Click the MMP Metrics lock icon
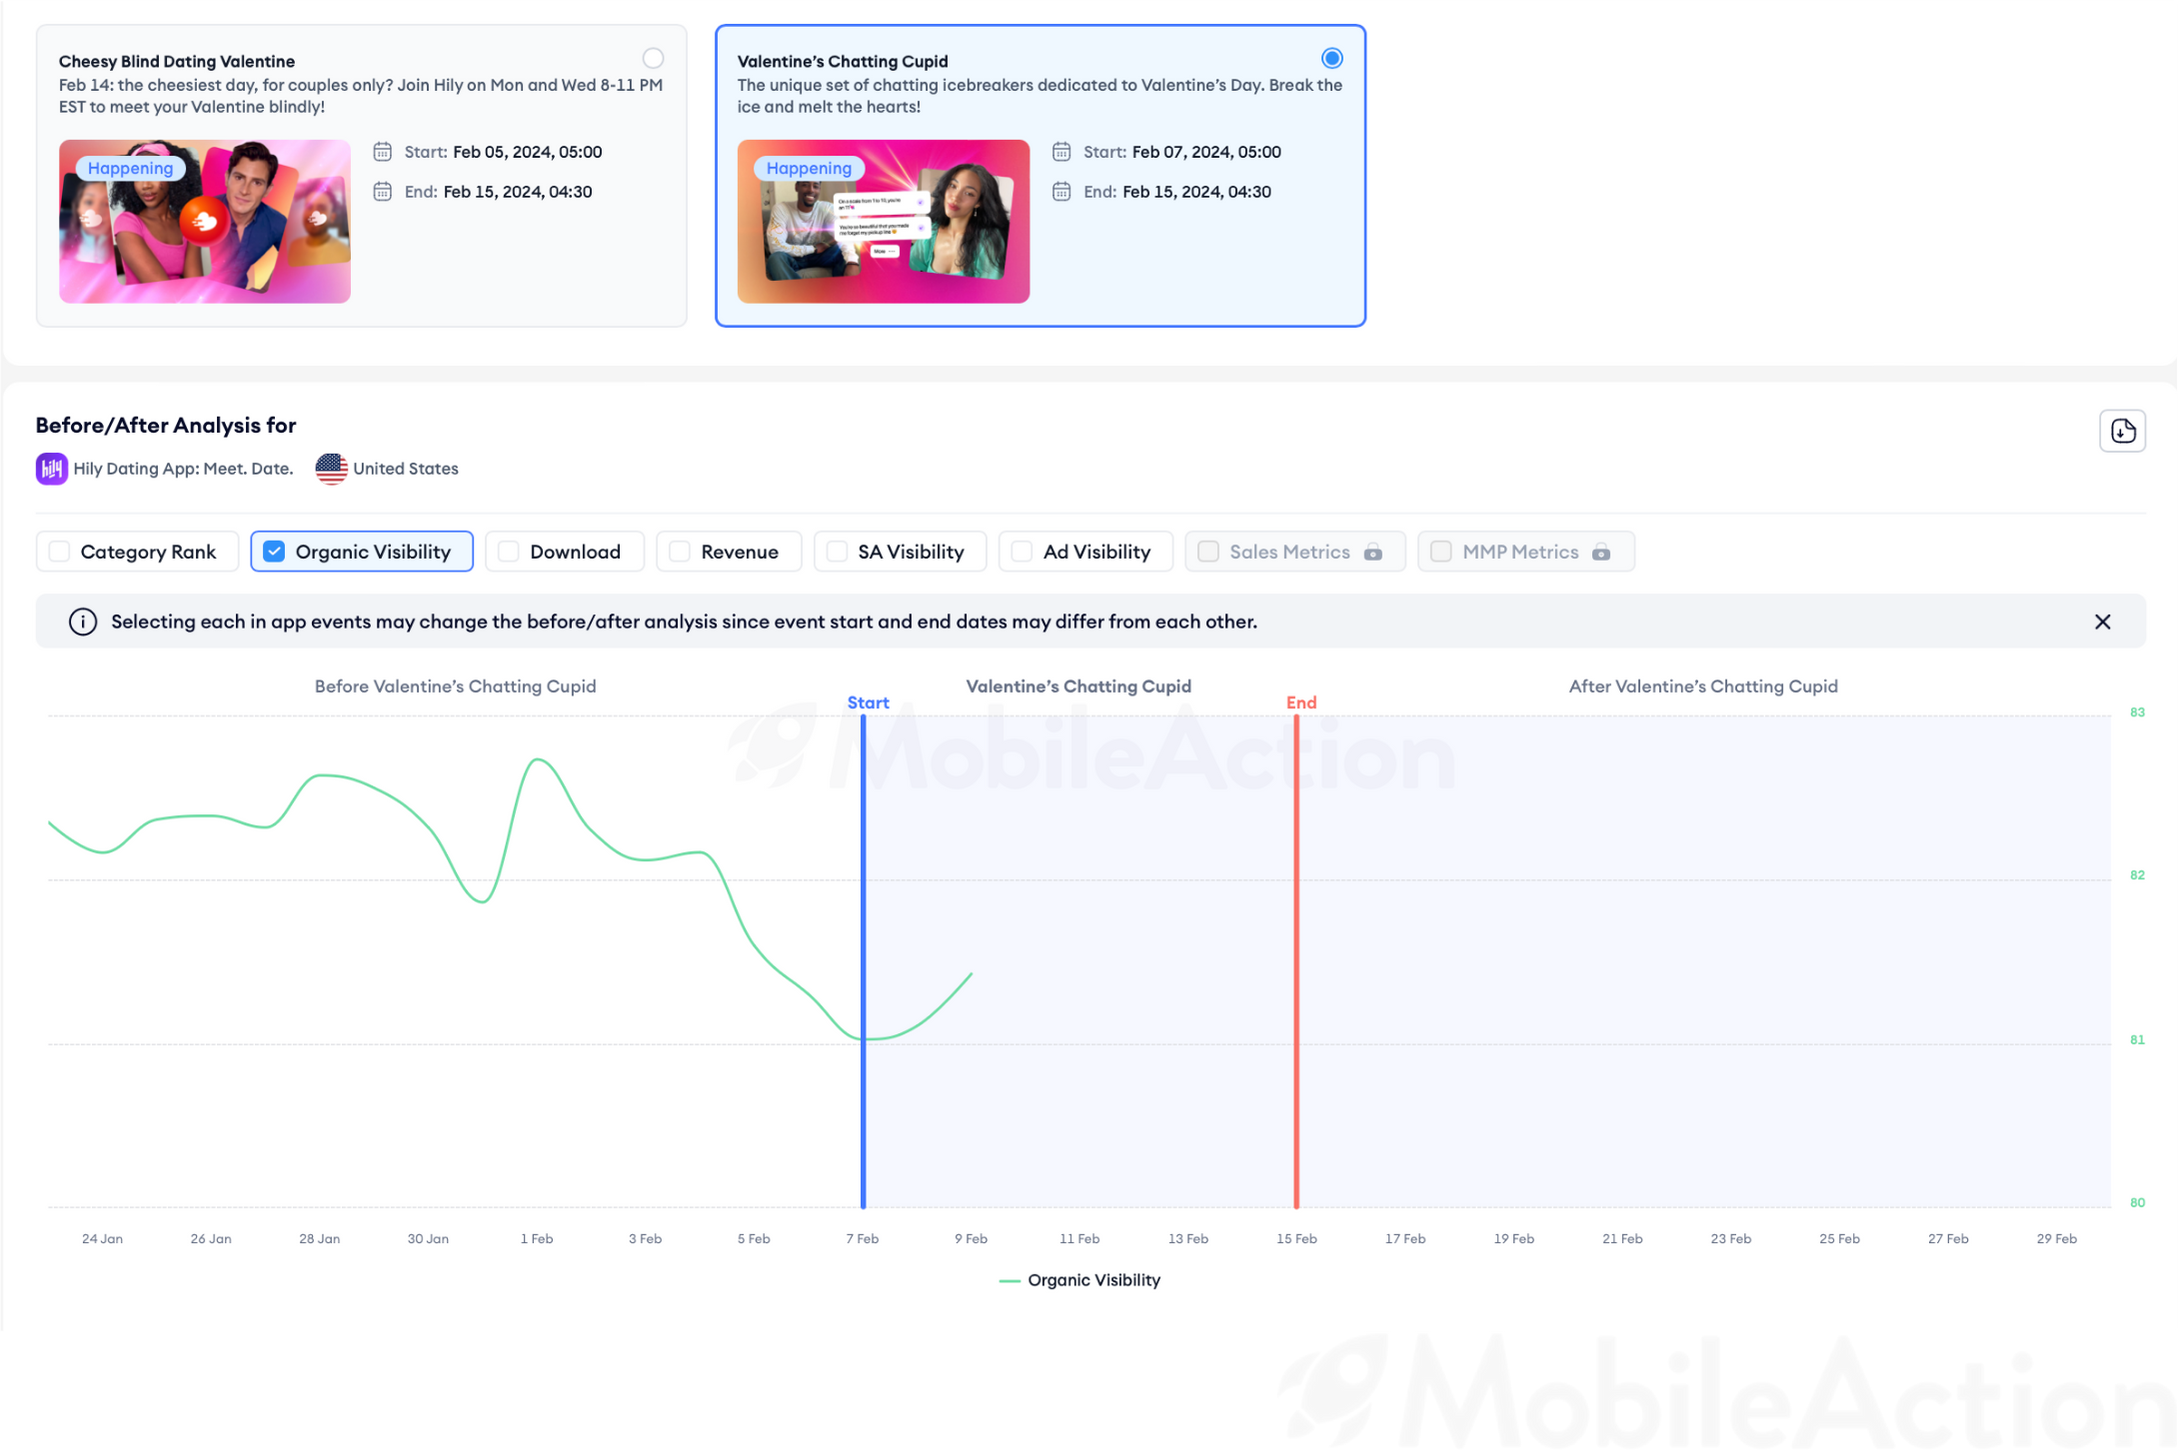This screenshot has height=1452, width=2179. point(1601,552)
